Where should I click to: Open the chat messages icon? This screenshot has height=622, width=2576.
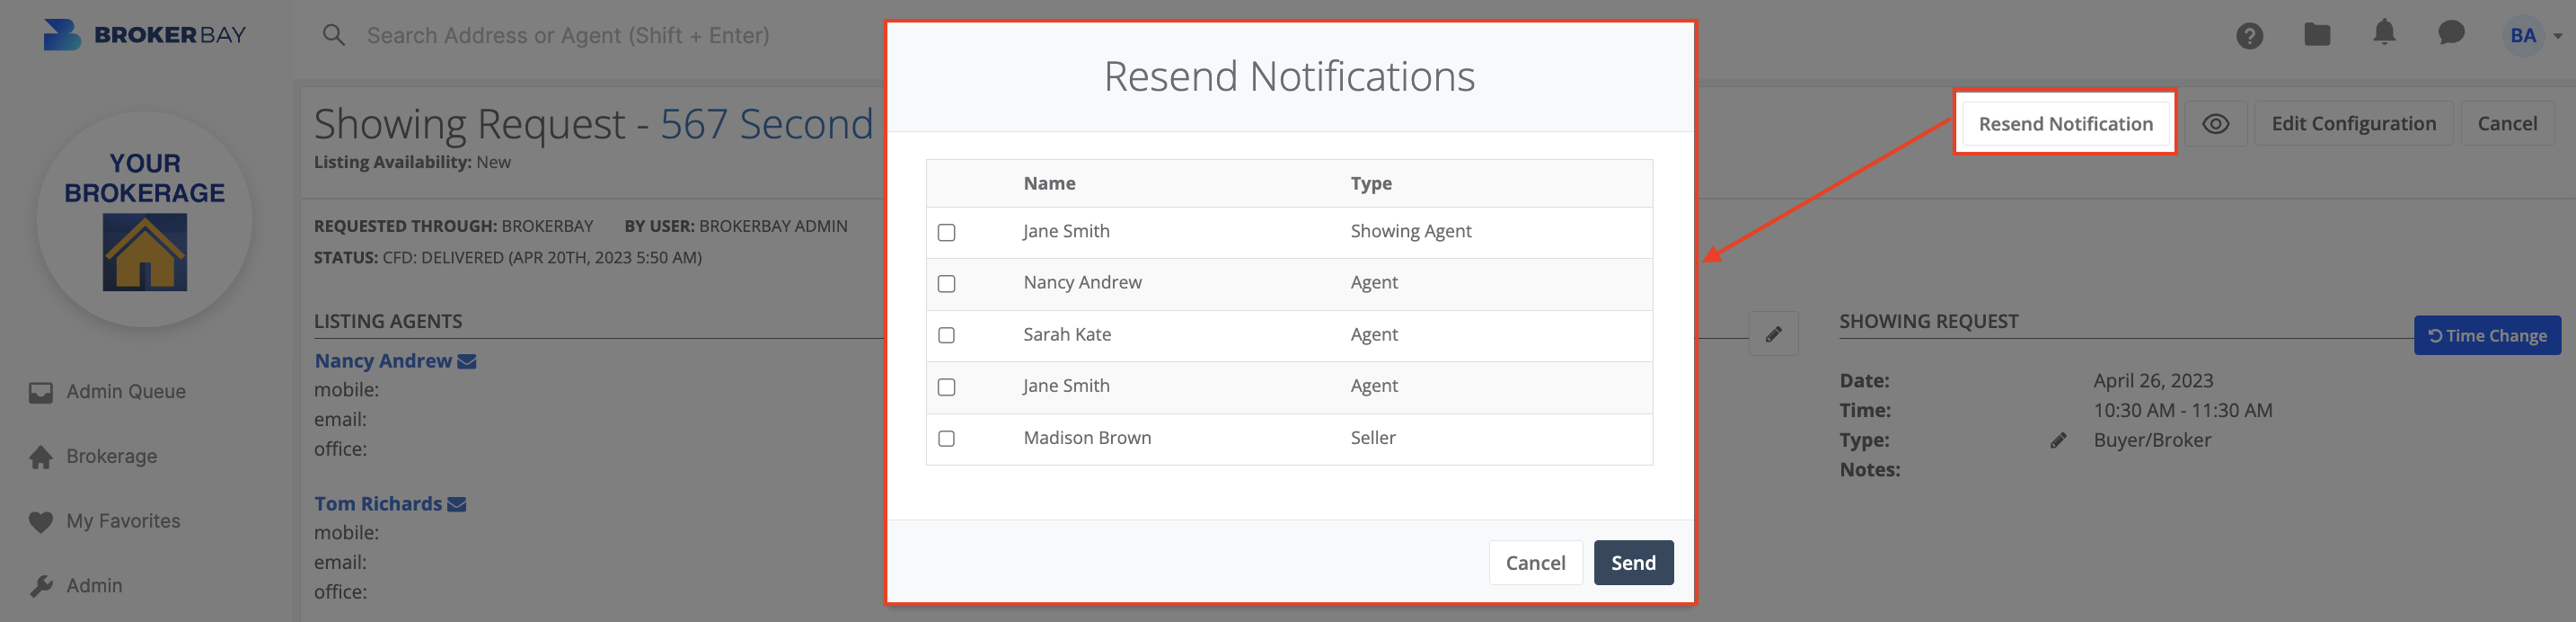point(2451,34)
